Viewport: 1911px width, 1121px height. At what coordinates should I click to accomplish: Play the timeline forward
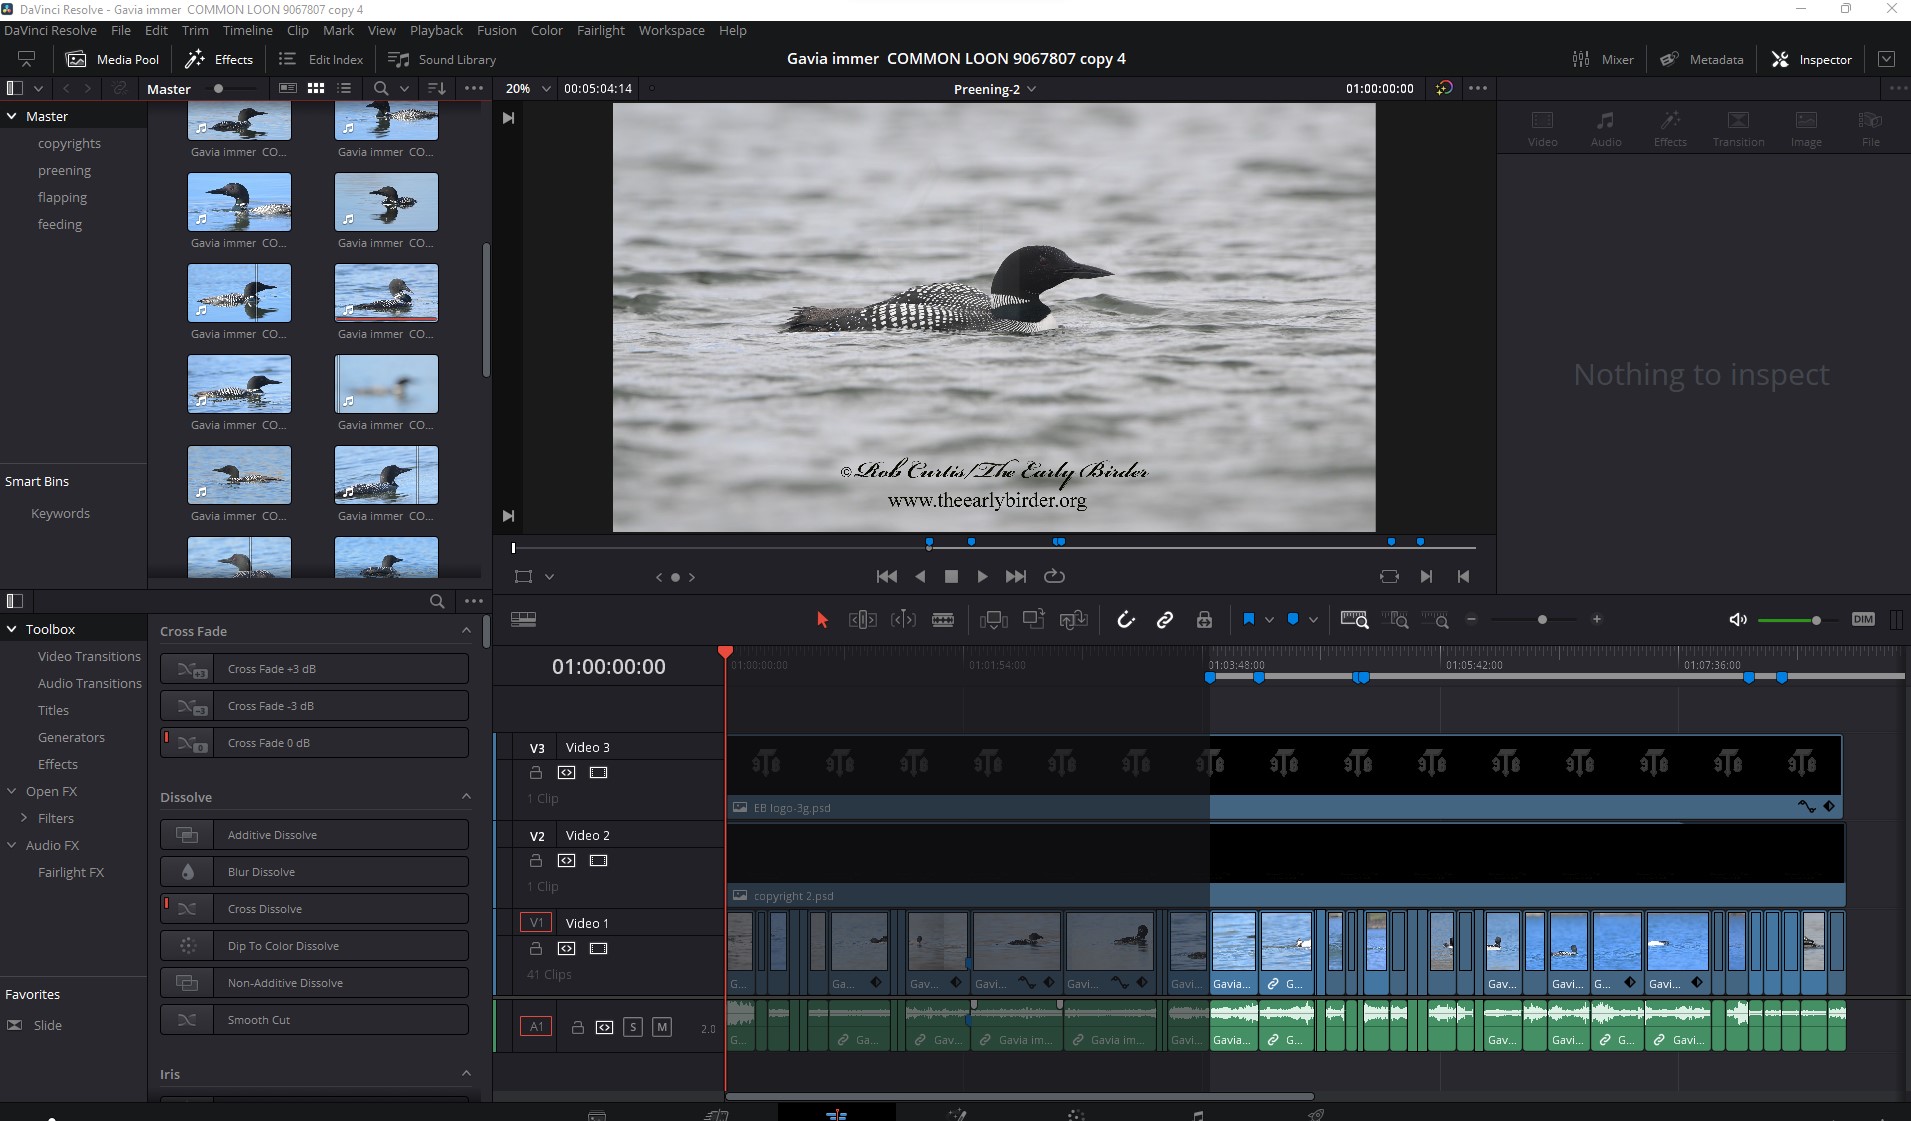(982, 576)
